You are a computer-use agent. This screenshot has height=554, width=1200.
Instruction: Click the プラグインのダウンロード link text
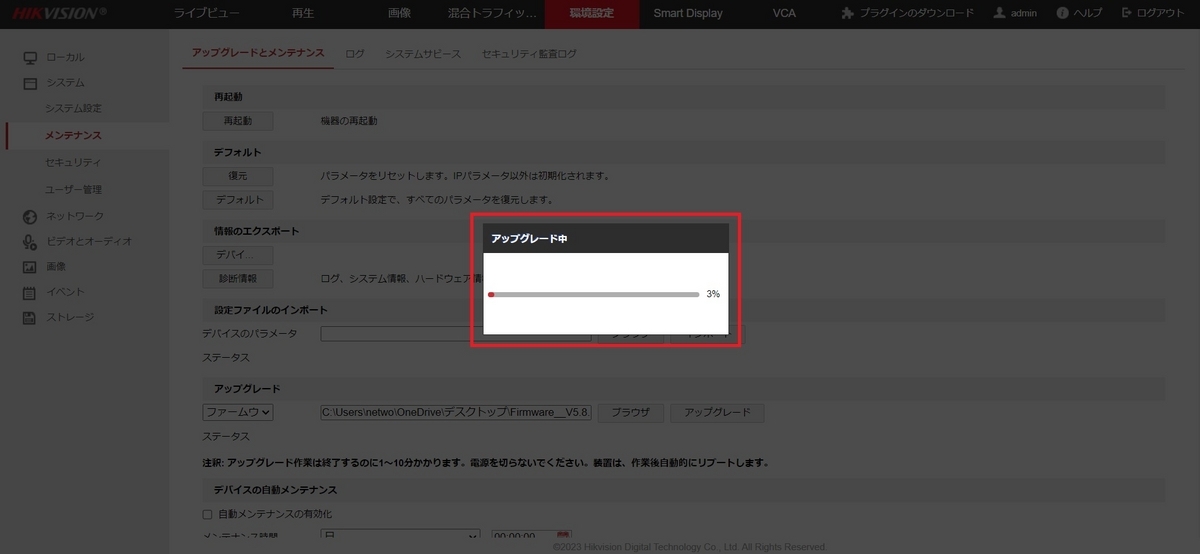[917, 14]
